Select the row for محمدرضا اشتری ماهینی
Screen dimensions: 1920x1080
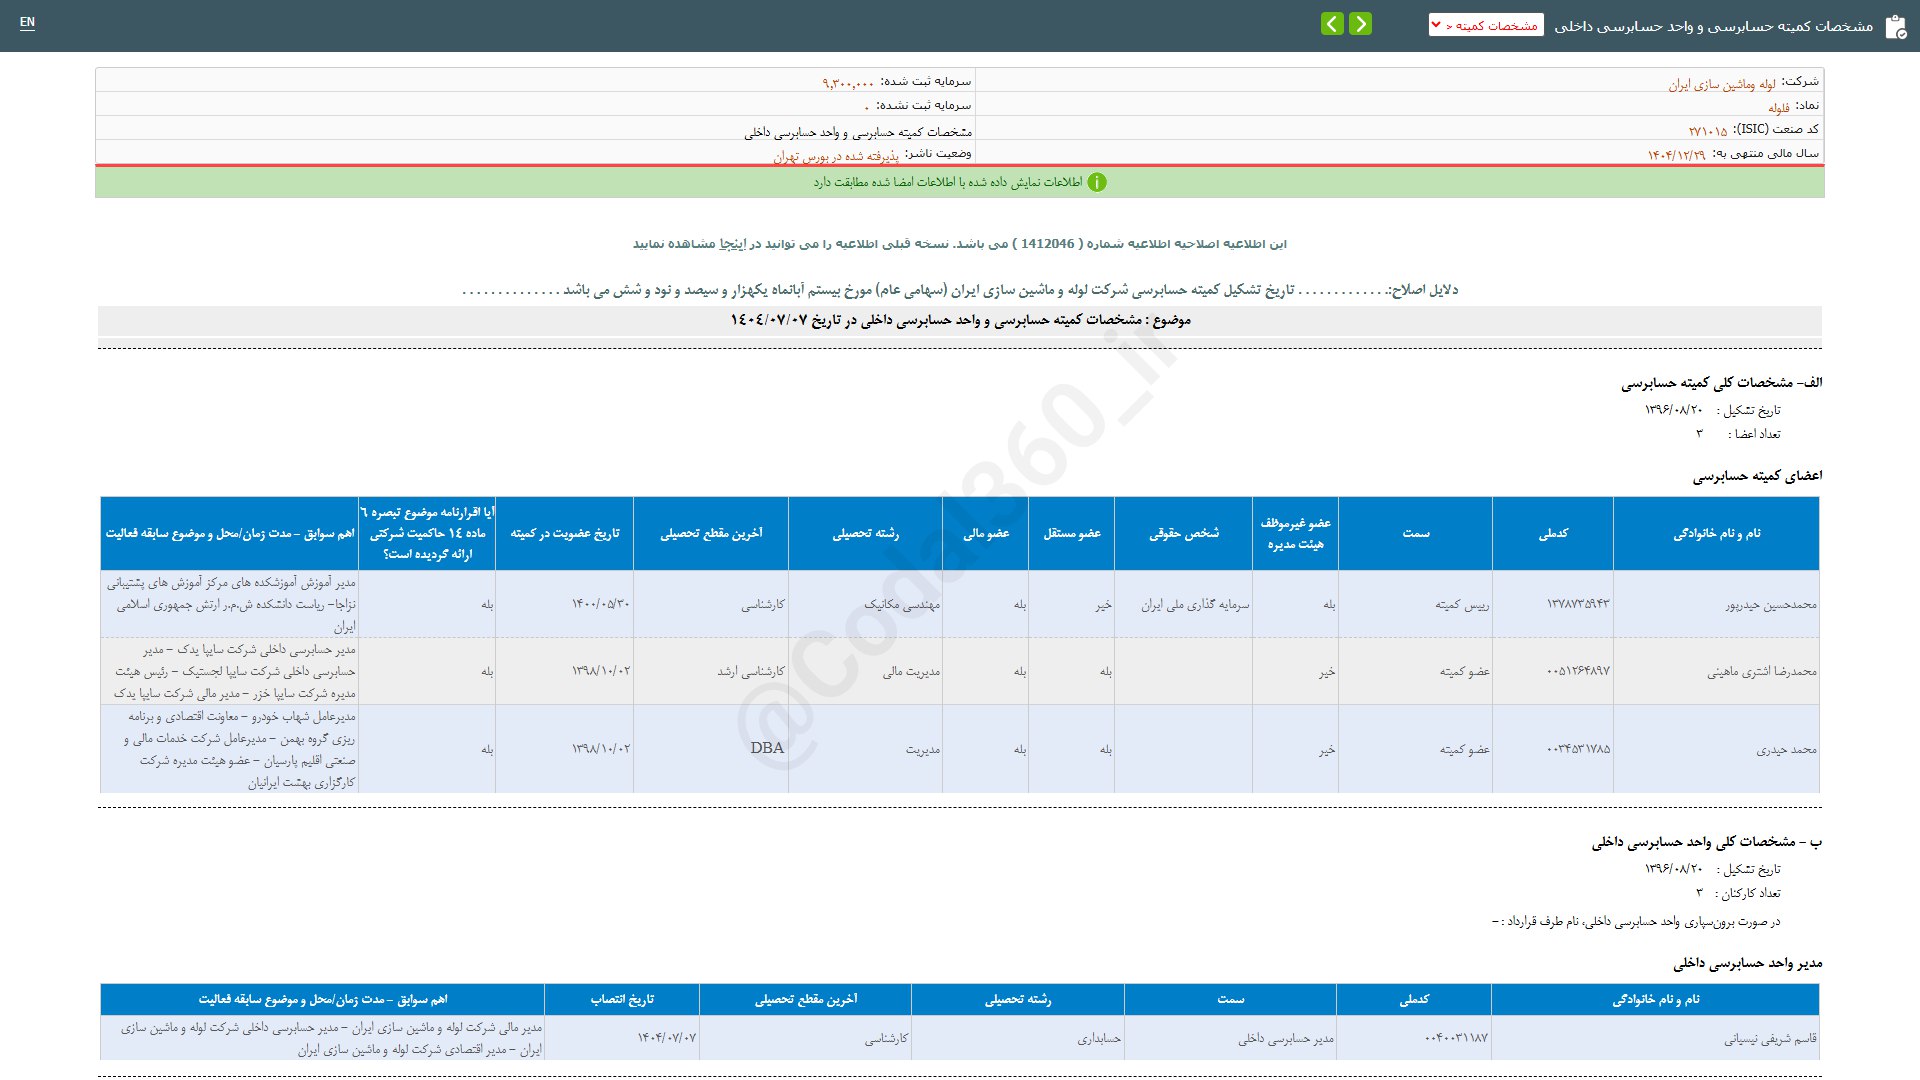click(x=1761, y=672)
